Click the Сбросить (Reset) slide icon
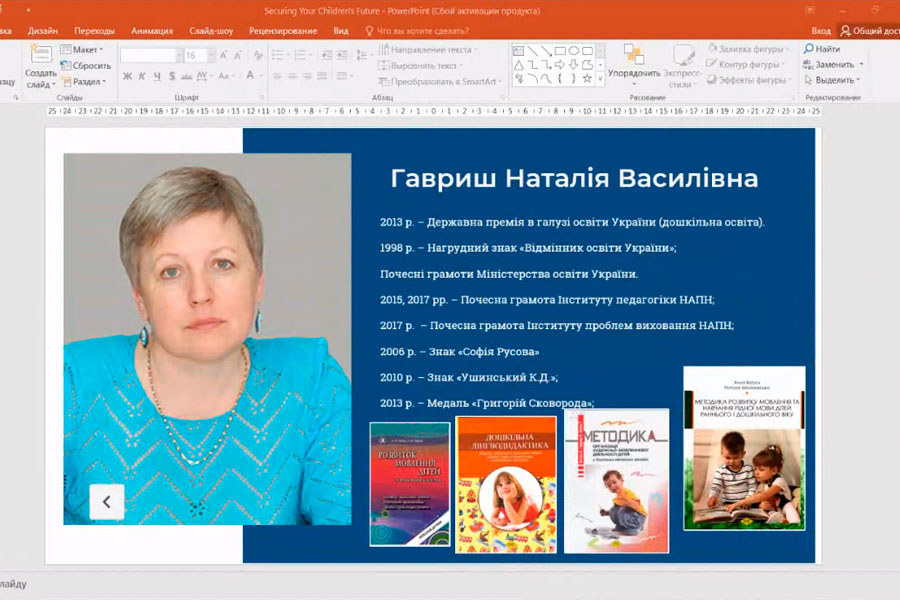This screenshot has width=900, height=600. coord(86,65)
